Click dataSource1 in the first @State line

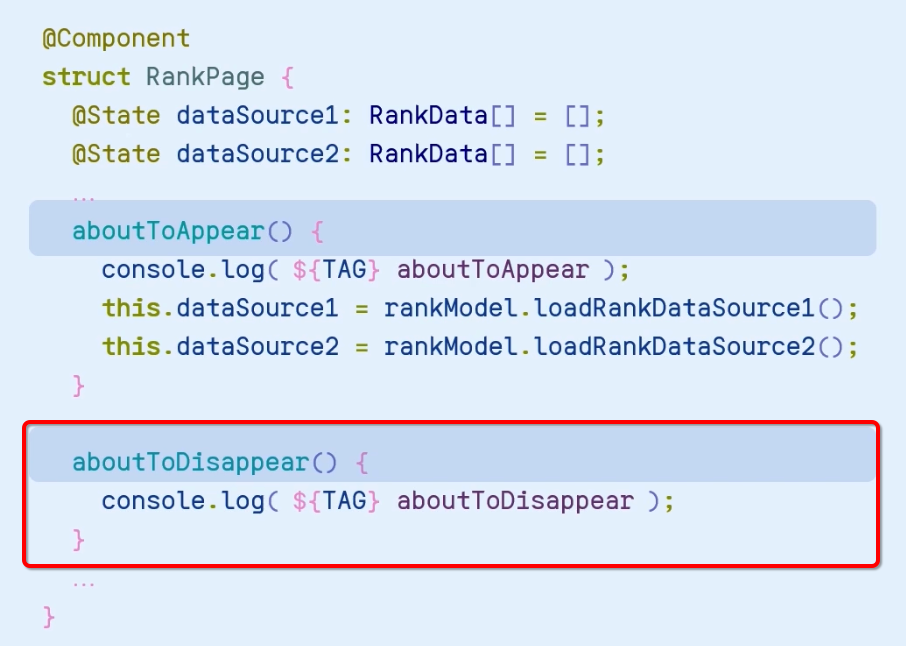[257, 116]
